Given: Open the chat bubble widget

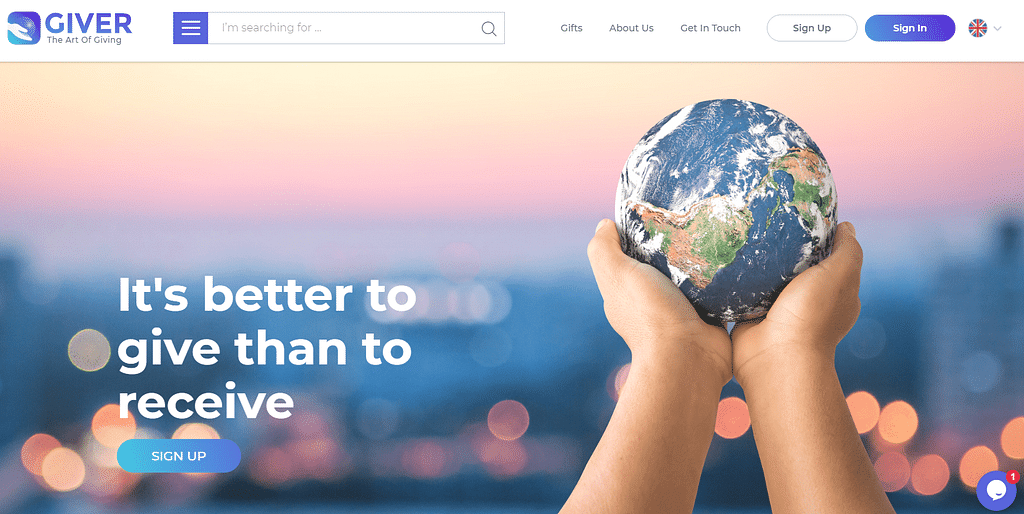Looking at the screenshot, I should 996,490.
